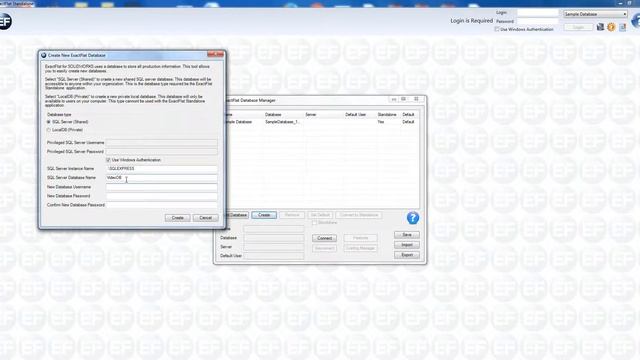The image size is (640, 360).
Task: Click Default User column header
Action: coord(356,115)
